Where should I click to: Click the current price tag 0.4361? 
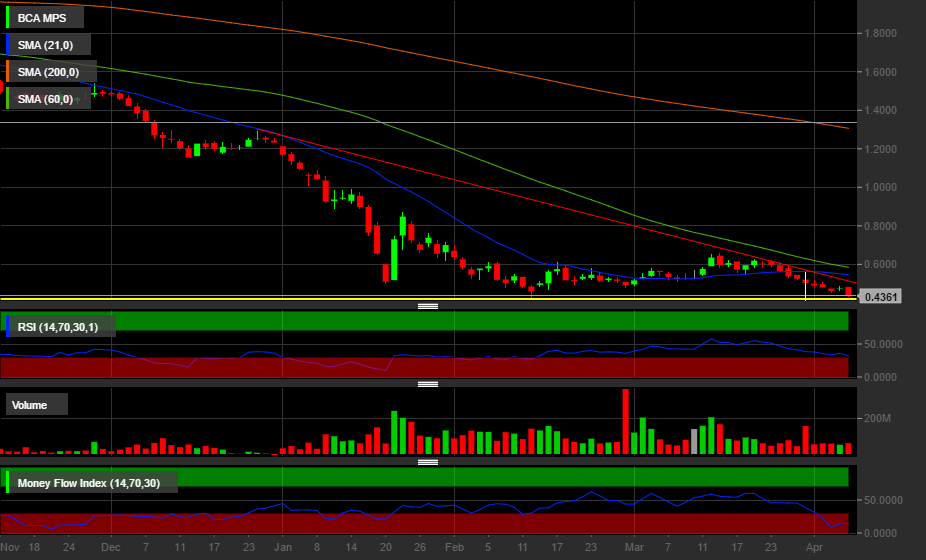880,297
